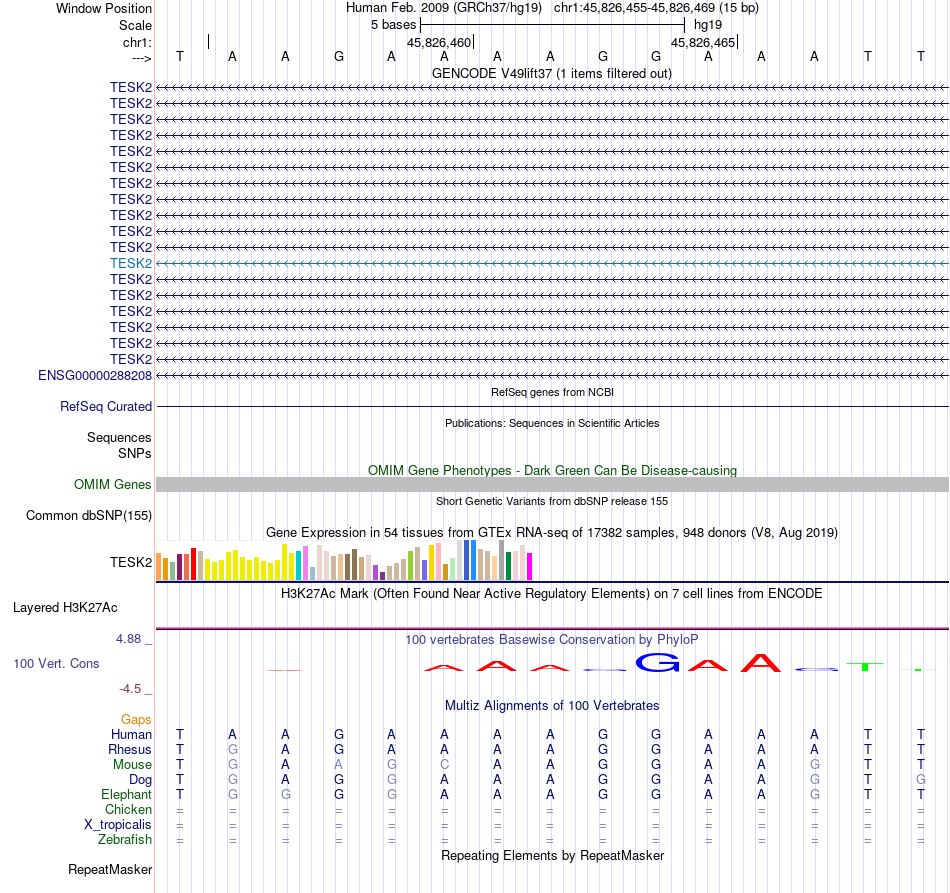Click the ENSG00000288208 transcript arrow line
Viewport: 950px width, 893px height.
click(552, 376)
